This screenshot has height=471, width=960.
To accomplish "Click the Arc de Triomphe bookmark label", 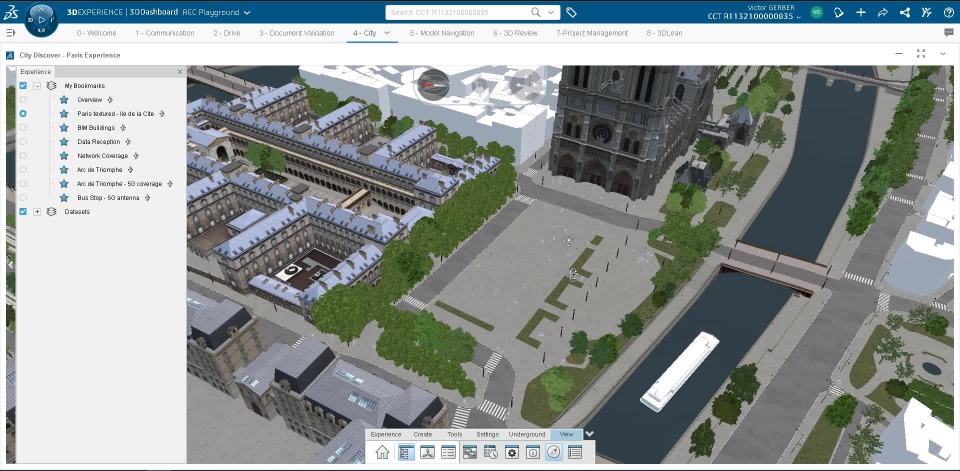I will [100, 170].
